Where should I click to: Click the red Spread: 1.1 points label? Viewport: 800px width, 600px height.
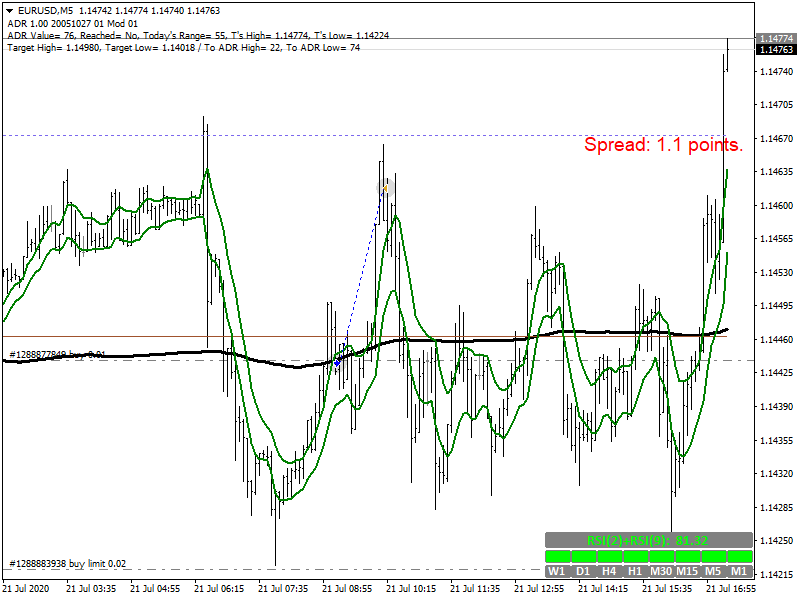point(663,145)
